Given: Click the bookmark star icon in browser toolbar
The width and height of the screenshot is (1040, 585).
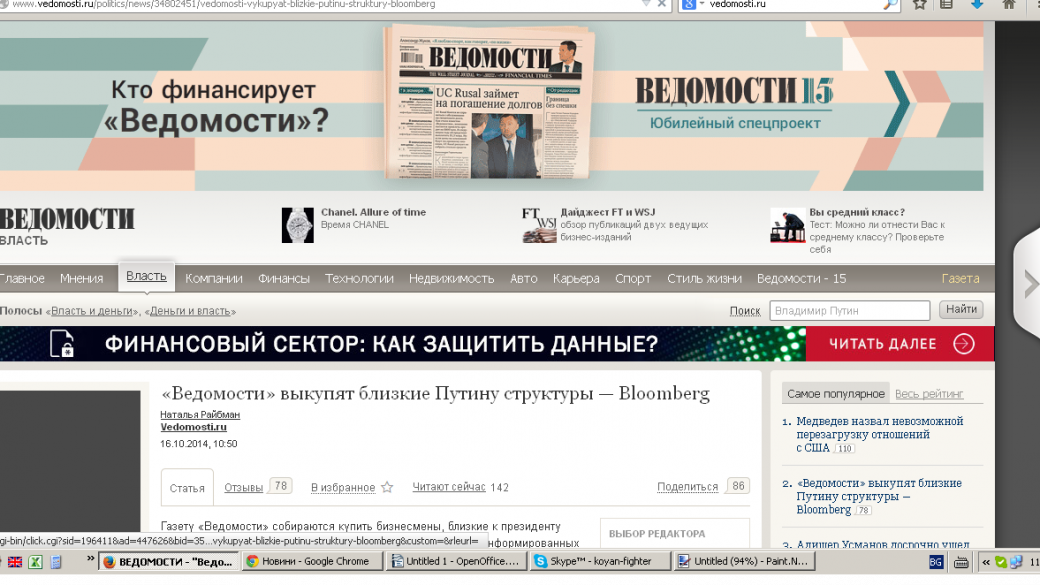Looking at the screenshot, I should tap(919, 4).
